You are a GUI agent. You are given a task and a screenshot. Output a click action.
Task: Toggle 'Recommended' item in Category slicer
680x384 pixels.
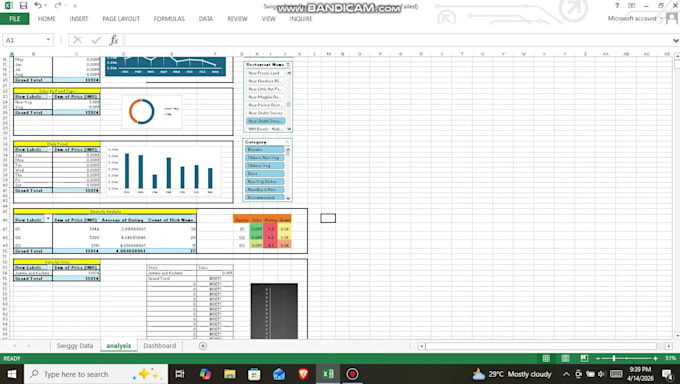click(x=265, y=197)
